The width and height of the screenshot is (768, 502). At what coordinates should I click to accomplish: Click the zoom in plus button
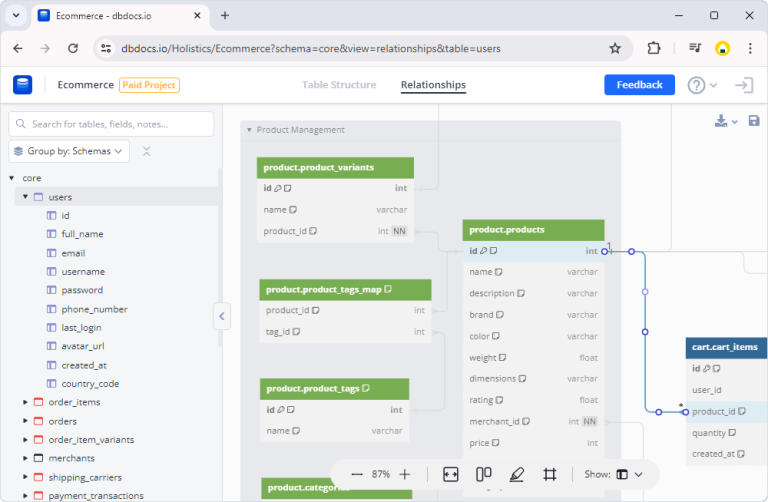[405, 474]
